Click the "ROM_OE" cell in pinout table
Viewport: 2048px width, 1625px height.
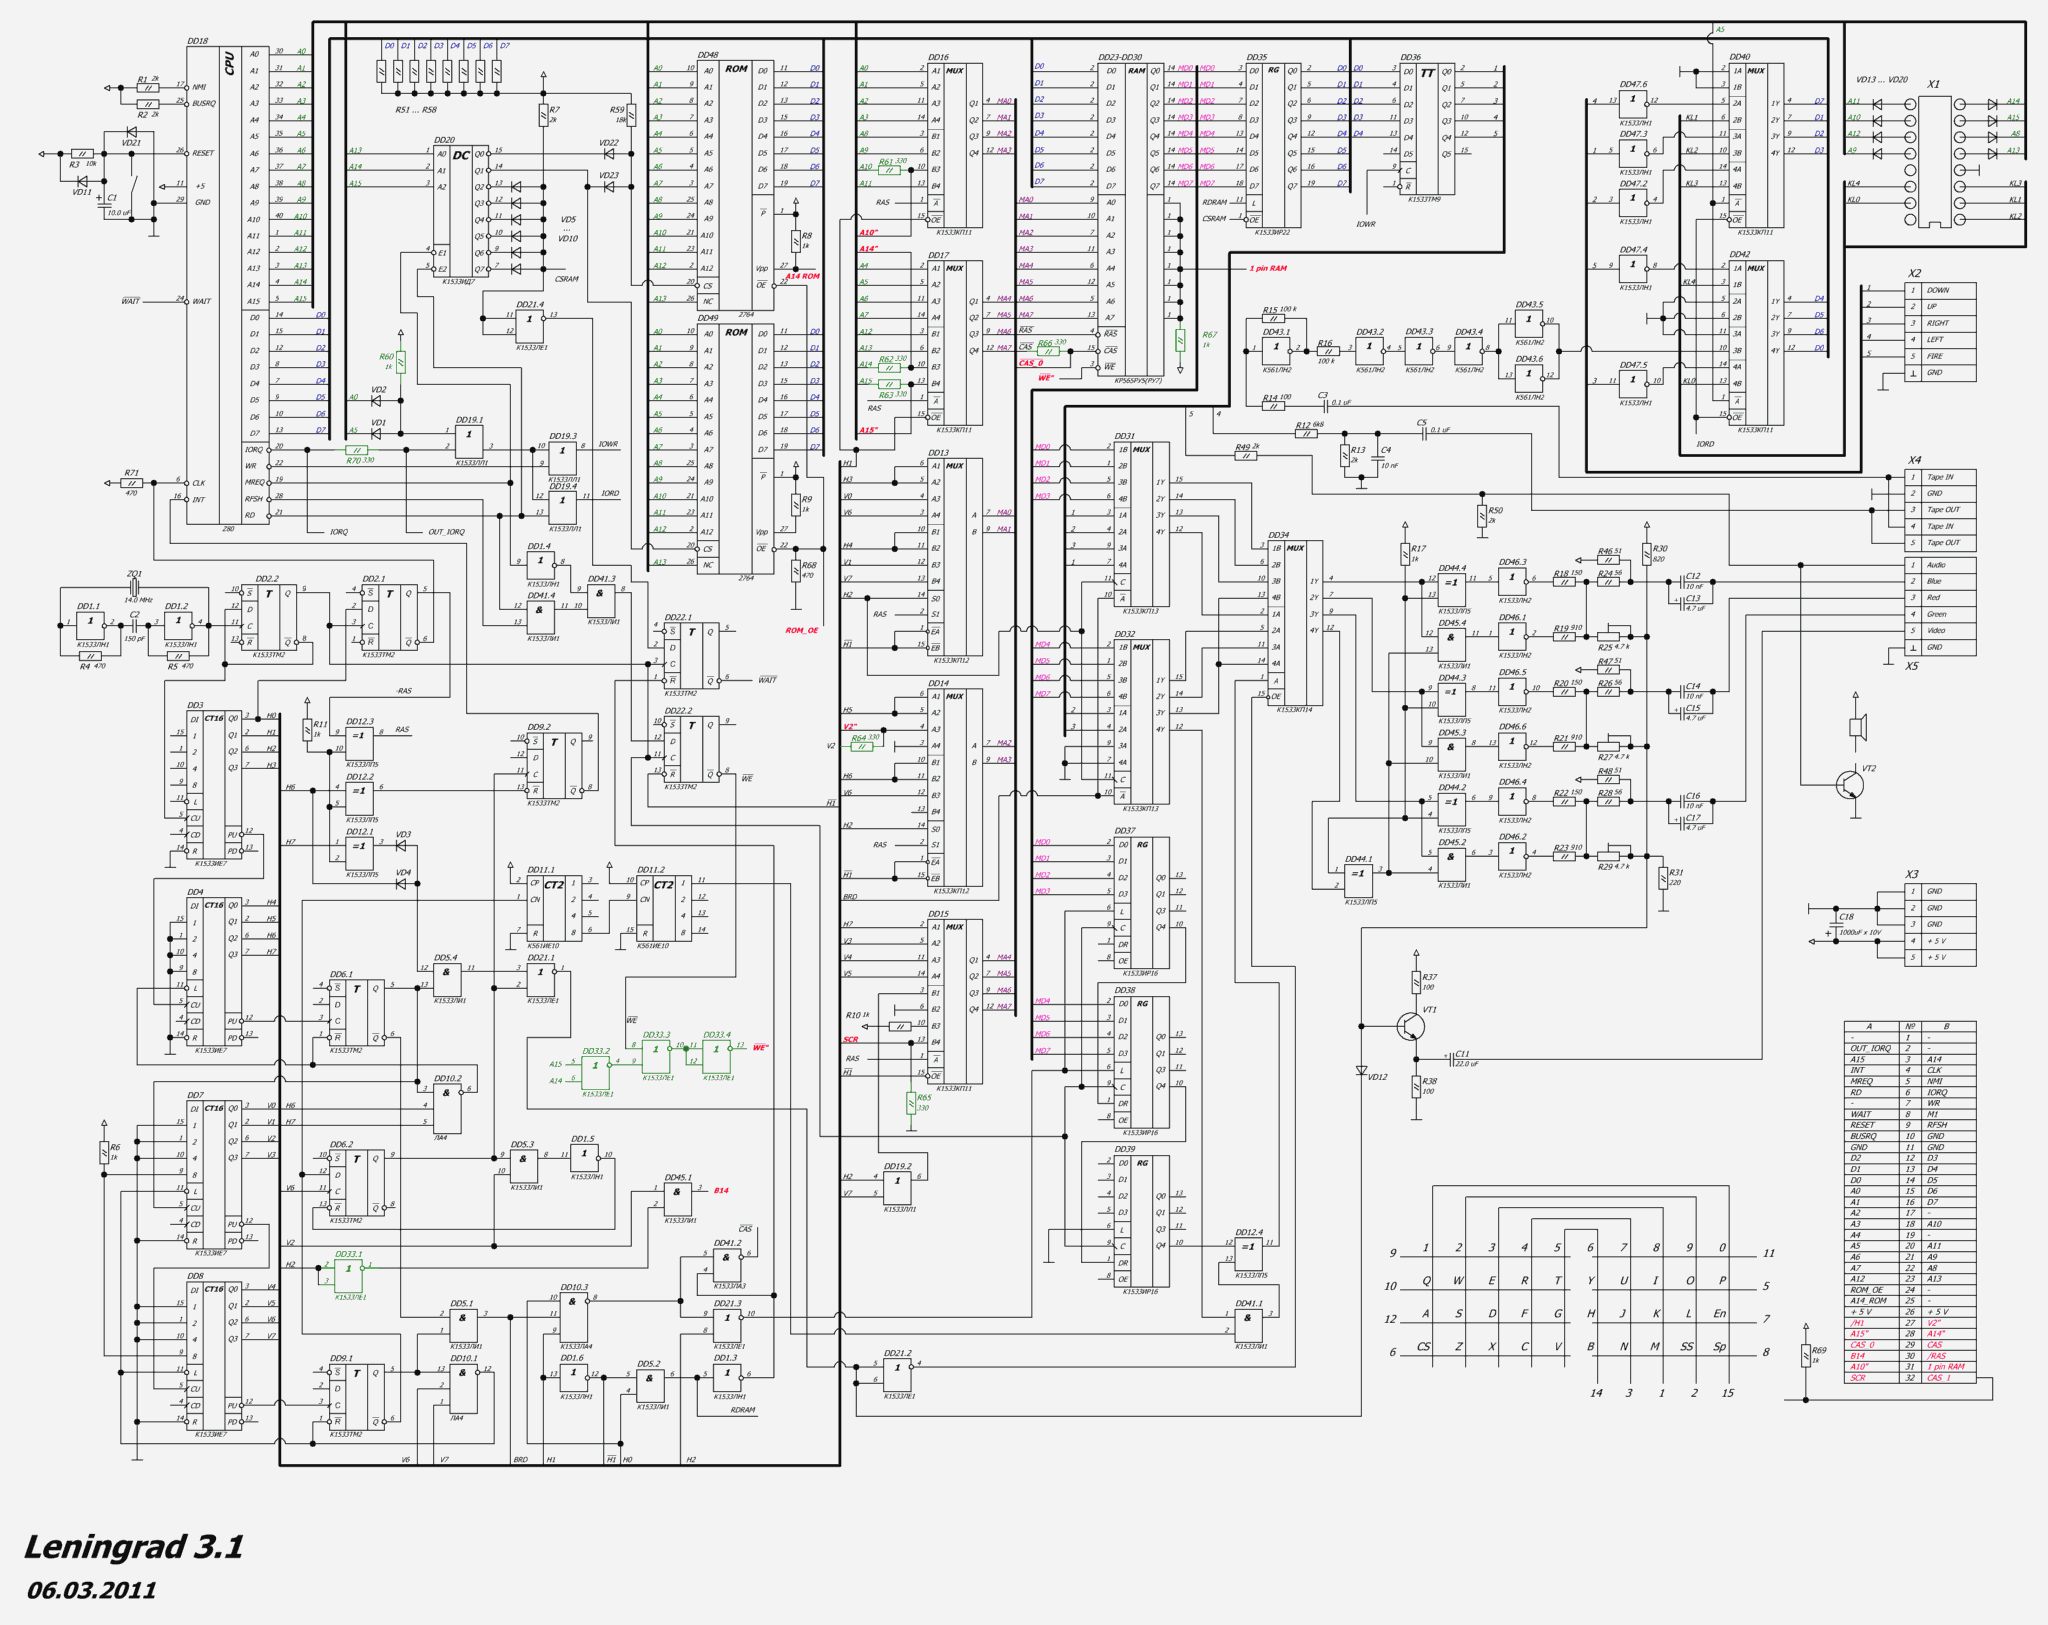(x=1870, y=1290)
